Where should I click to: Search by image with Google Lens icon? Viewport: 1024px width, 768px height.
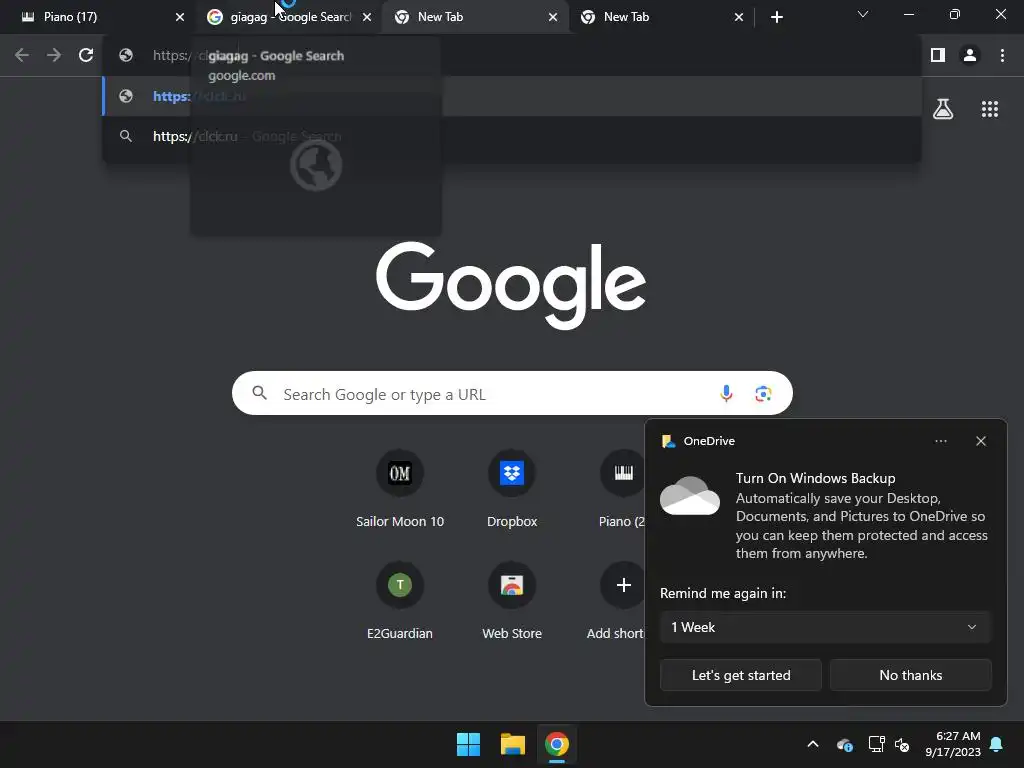763,393
